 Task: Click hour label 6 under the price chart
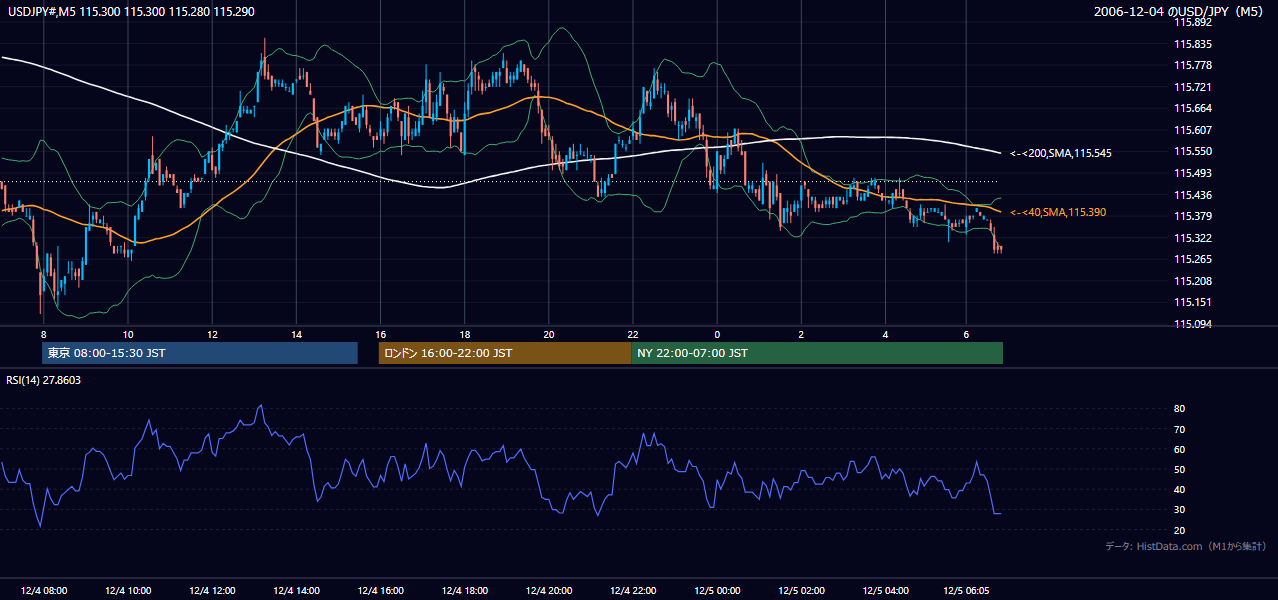966,334
